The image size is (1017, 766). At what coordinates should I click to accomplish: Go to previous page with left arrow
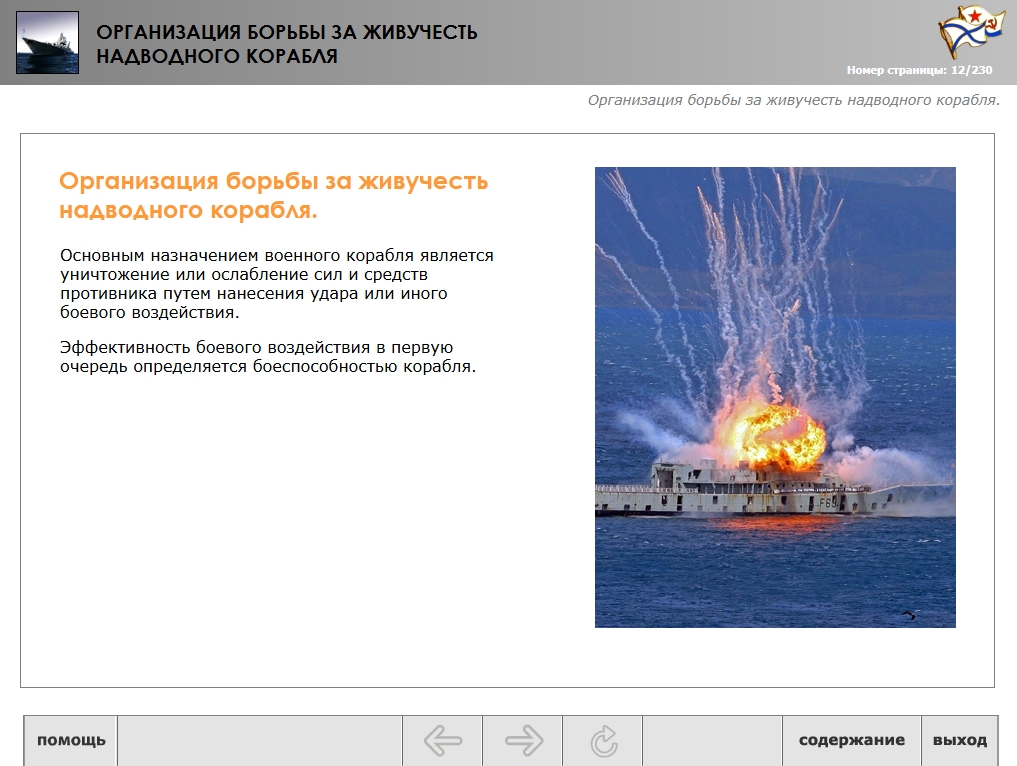(442, 740)
